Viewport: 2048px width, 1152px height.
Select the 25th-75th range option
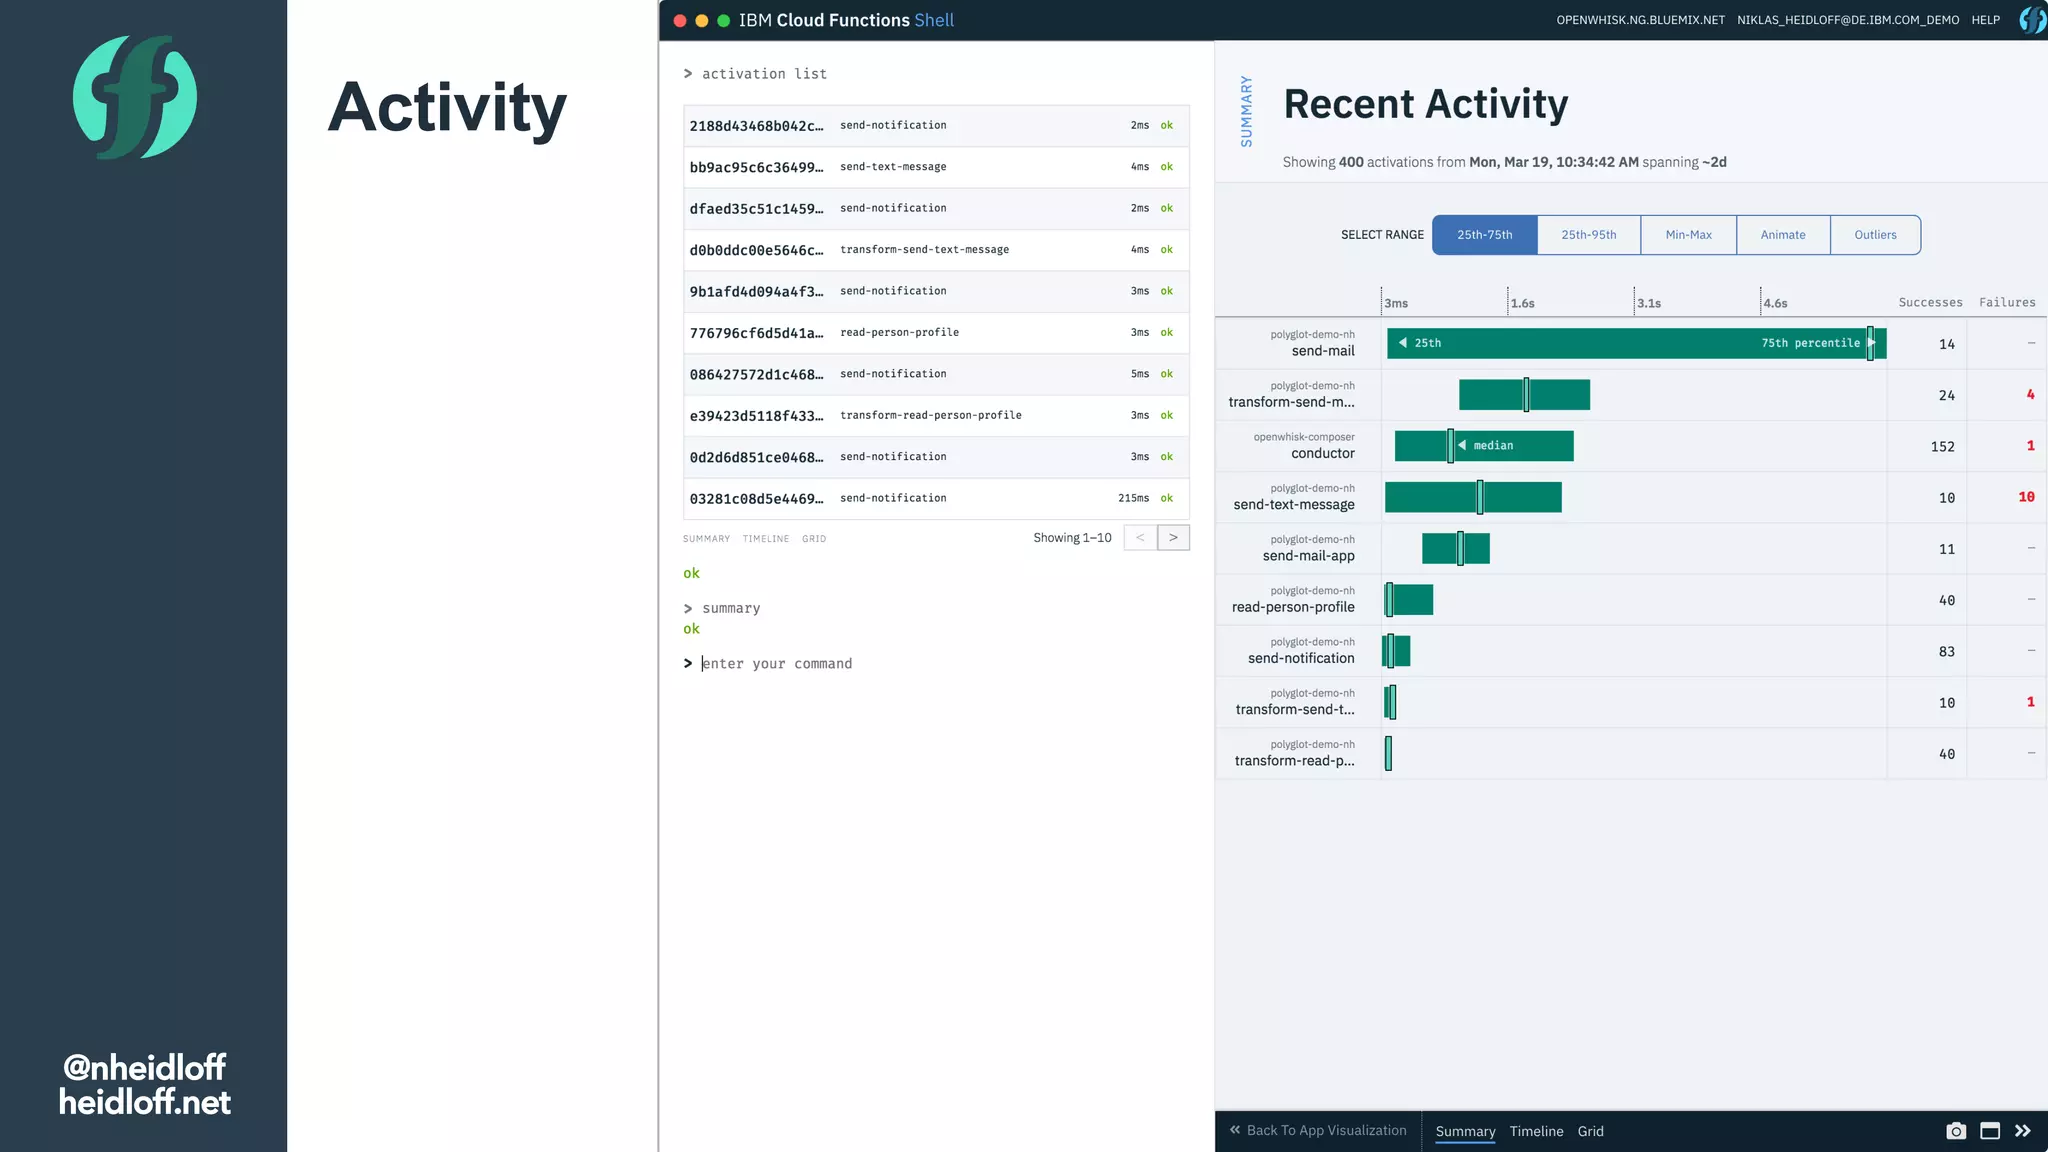click(1484, 235)
